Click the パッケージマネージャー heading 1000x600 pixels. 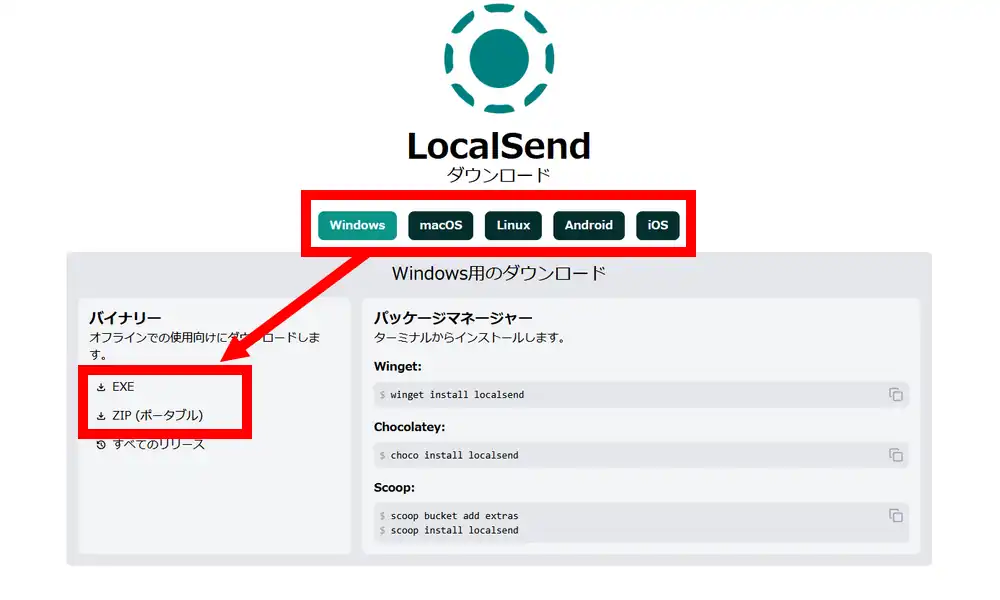[x=453, y=318]
